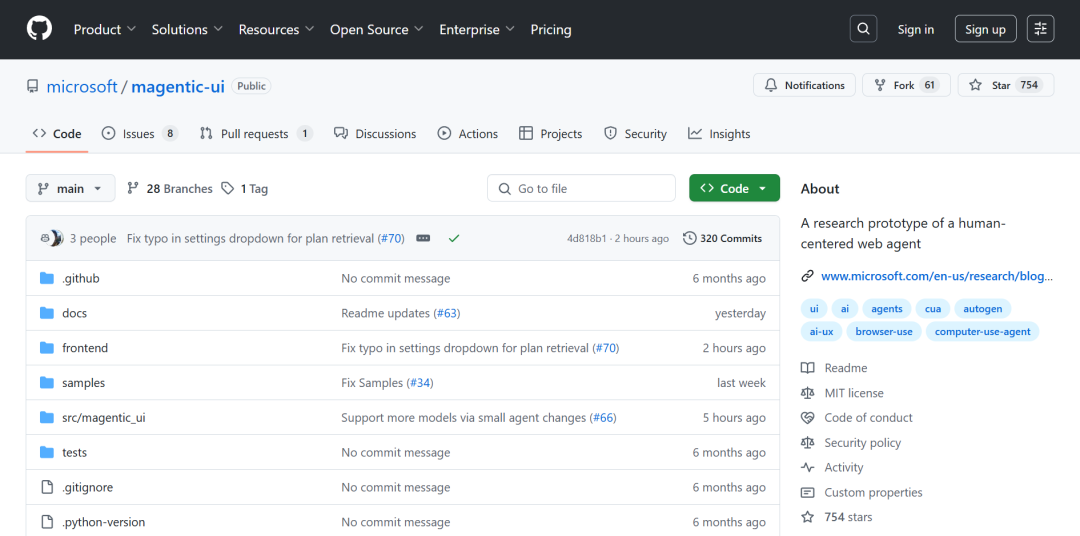Switch to the Code tab

tap(57, 134)
